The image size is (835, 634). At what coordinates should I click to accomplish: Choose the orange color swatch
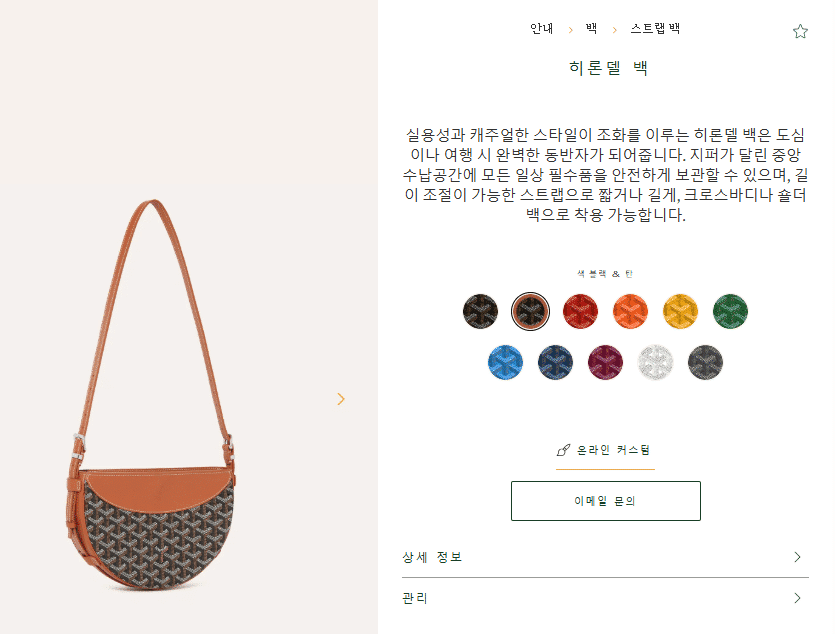[631, 311]
